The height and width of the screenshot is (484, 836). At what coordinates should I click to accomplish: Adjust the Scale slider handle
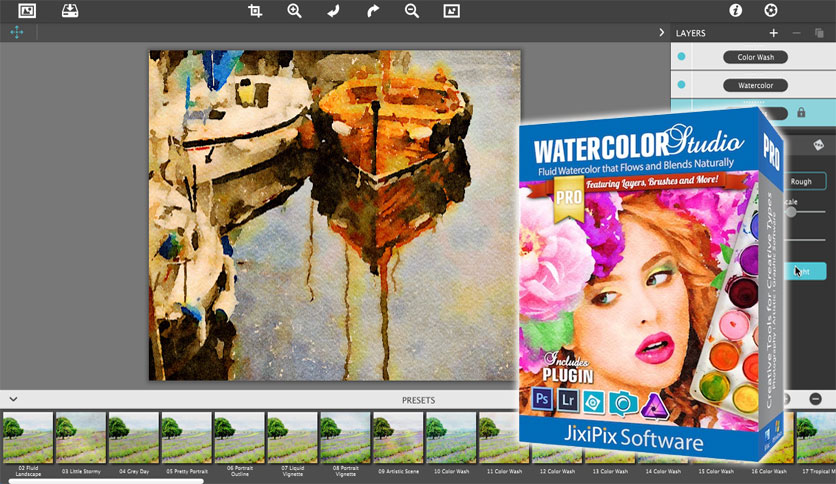point(791,212)
